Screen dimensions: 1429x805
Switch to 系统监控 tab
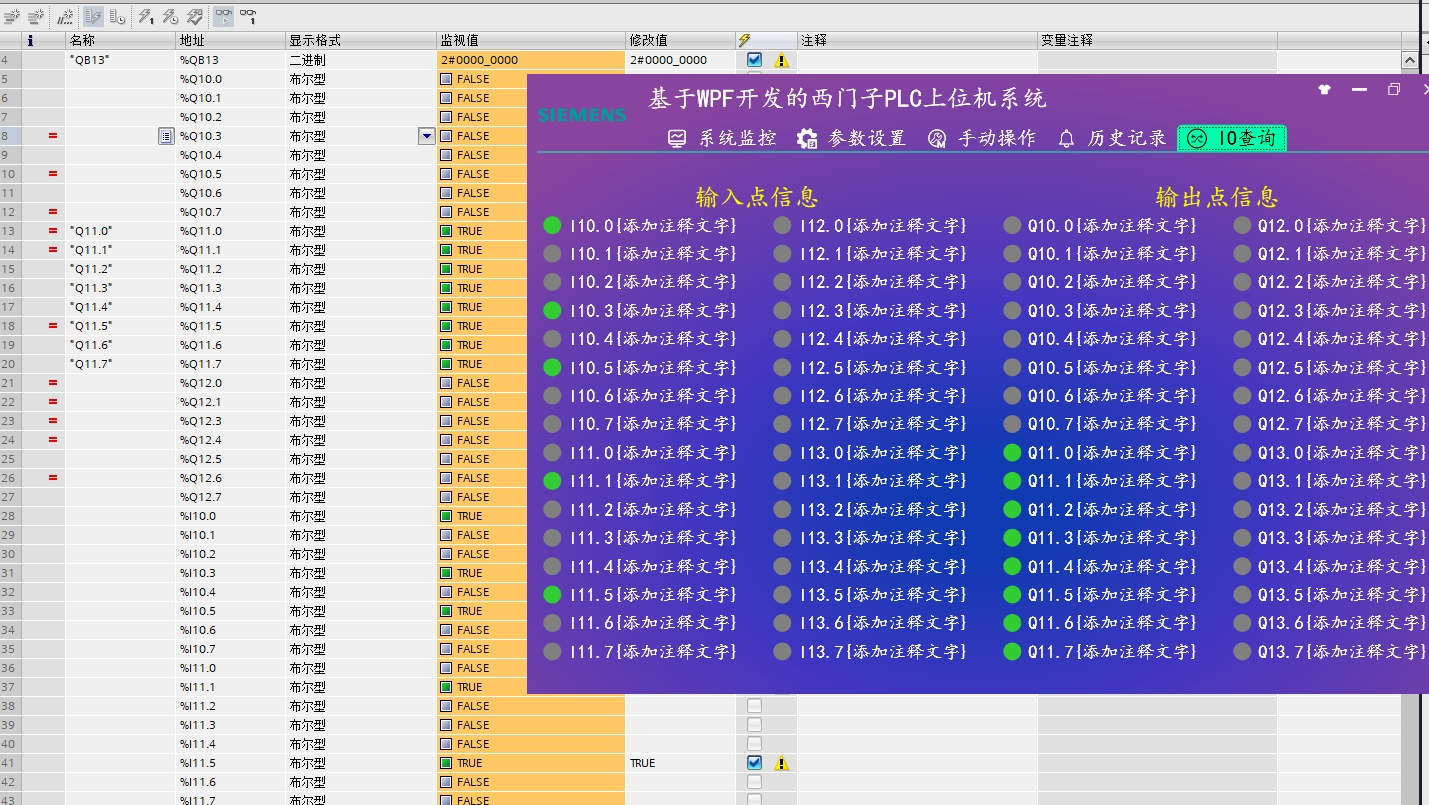click(x=722, y=139)
